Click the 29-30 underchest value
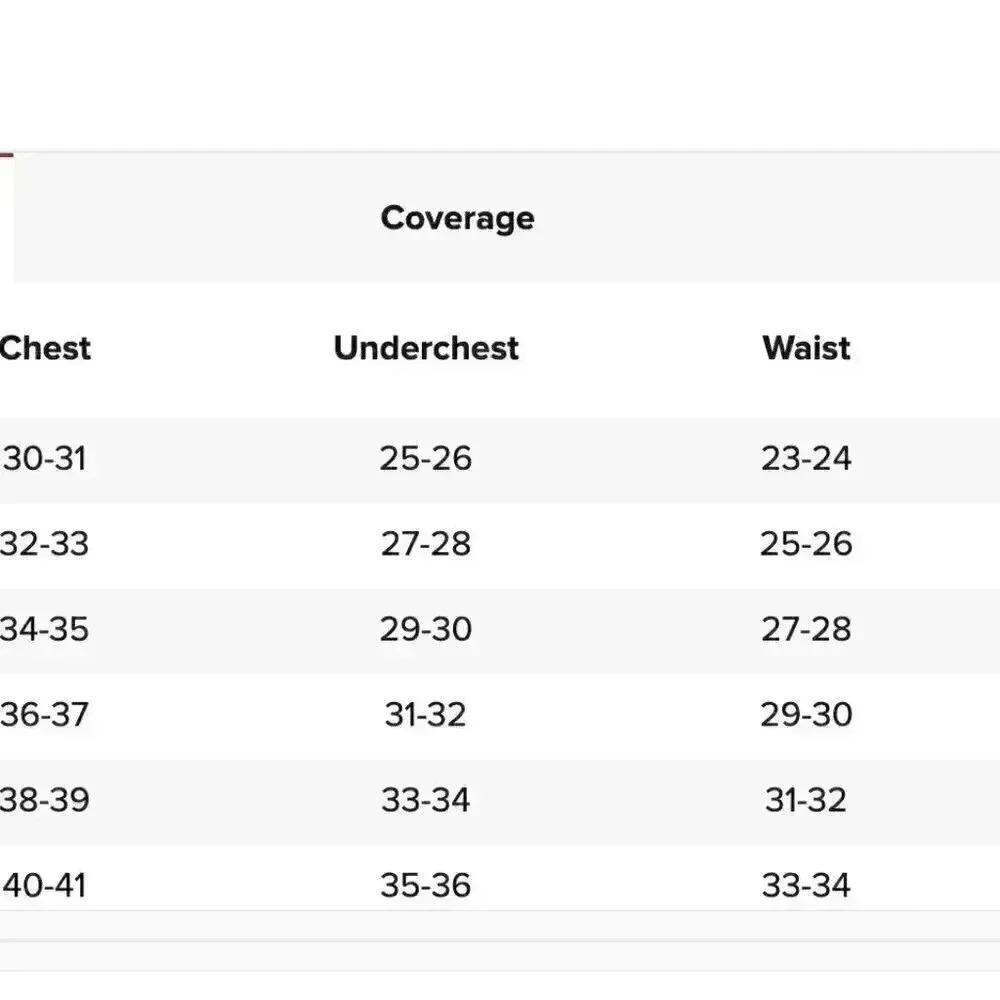This screenshot has height=1000, width=1000. click(425, 630)
